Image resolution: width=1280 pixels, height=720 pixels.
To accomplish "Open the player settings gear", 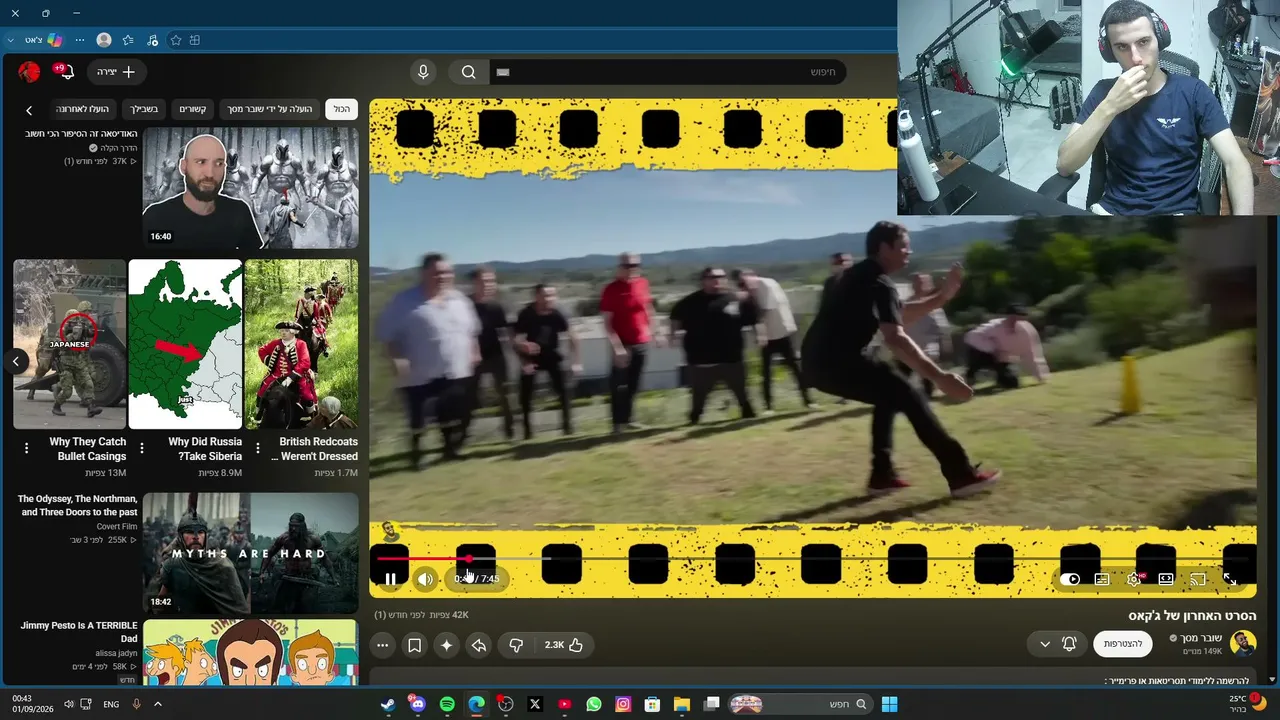I will click(x=1134, y=579).
